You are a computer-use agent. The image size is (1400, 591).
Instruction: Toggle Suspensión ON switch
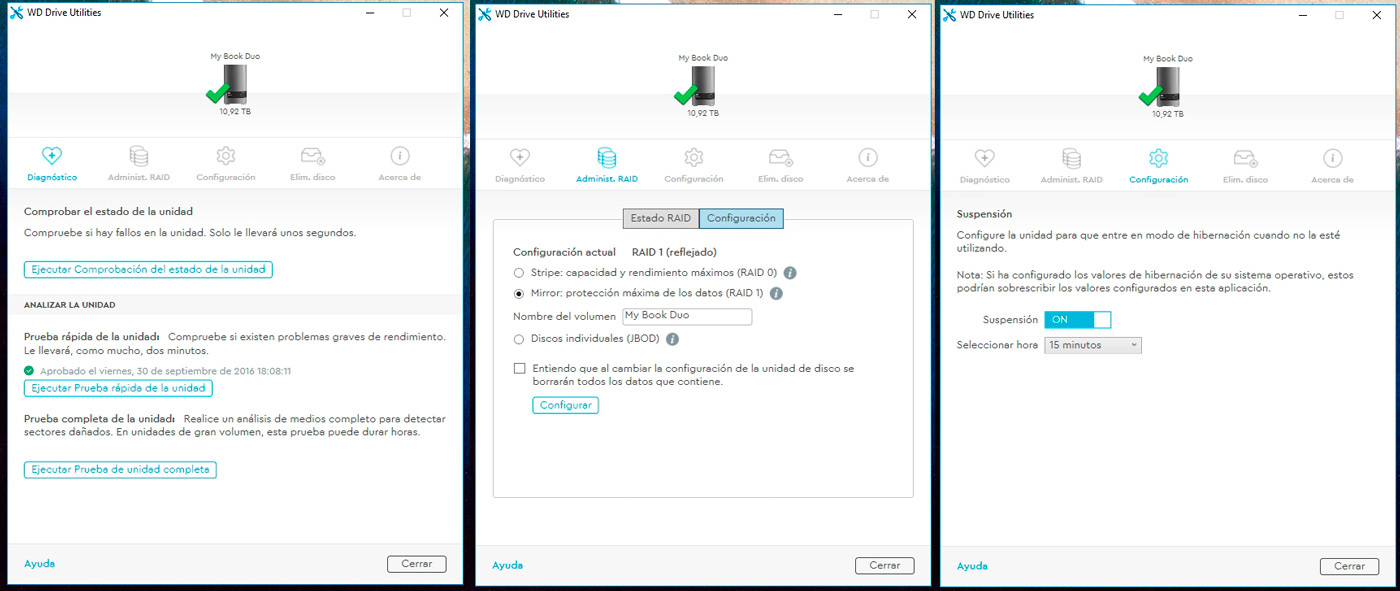(1077, 320)
